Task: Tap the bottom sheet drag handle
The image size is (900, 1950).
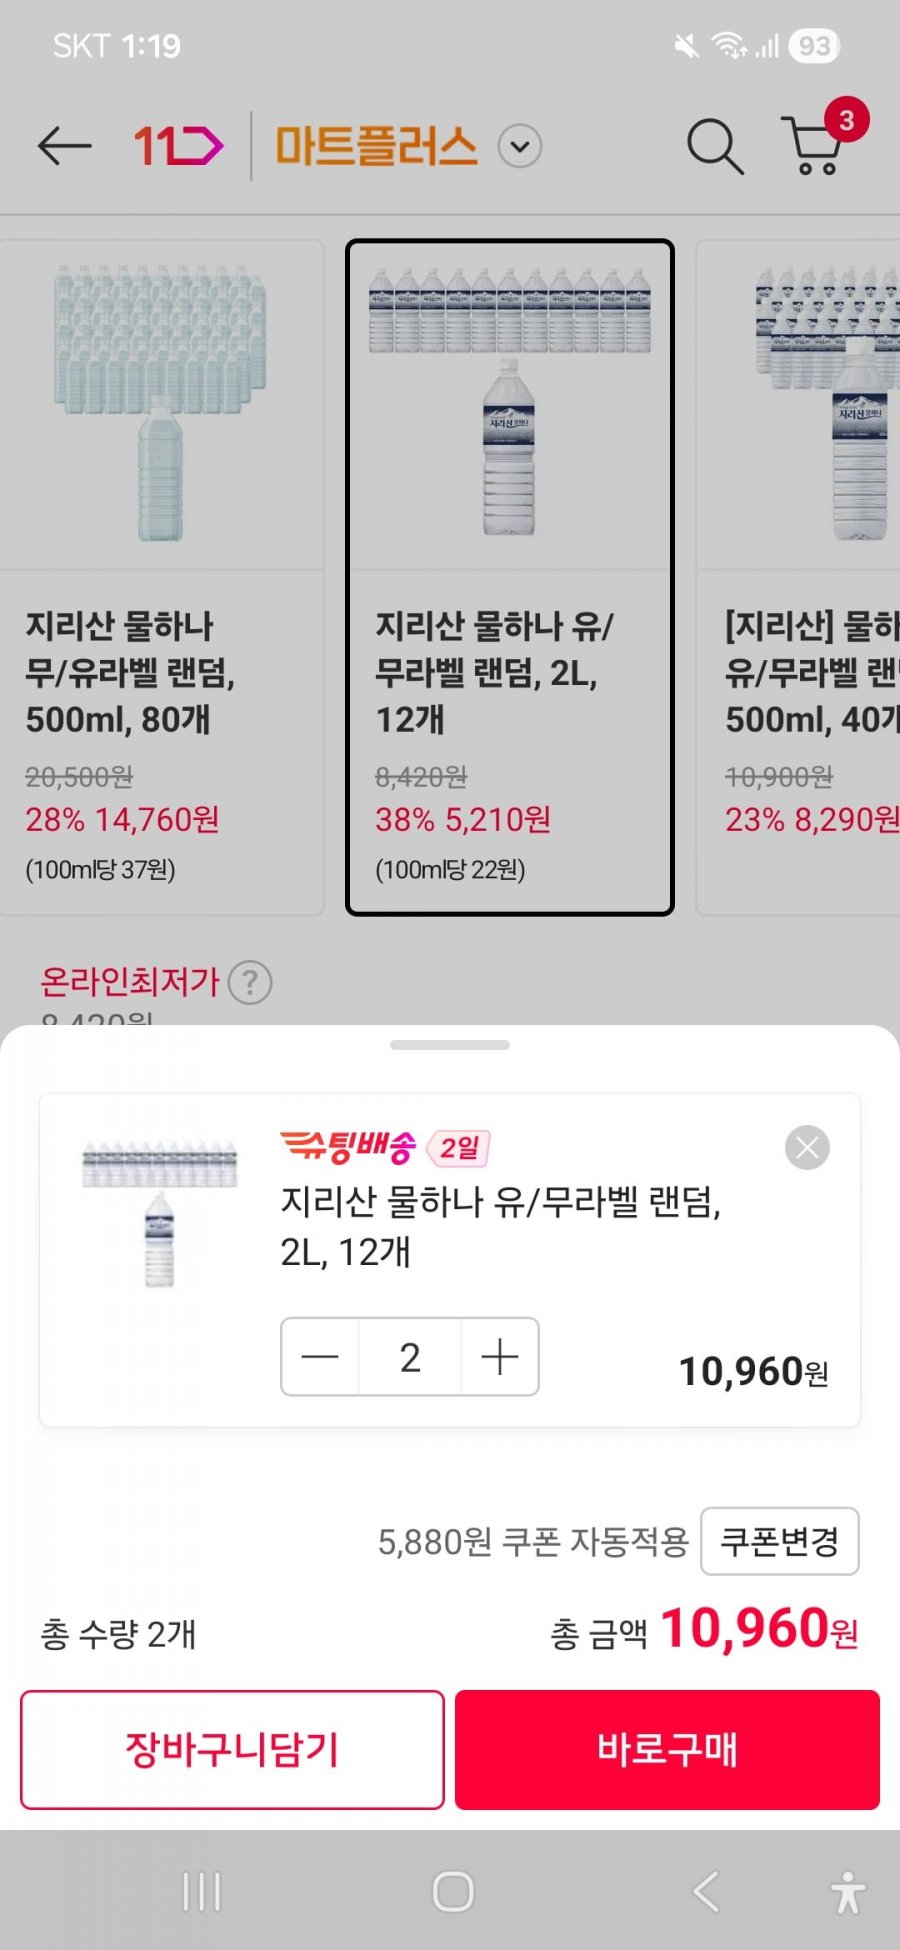Action: [x=450, y=1045]
